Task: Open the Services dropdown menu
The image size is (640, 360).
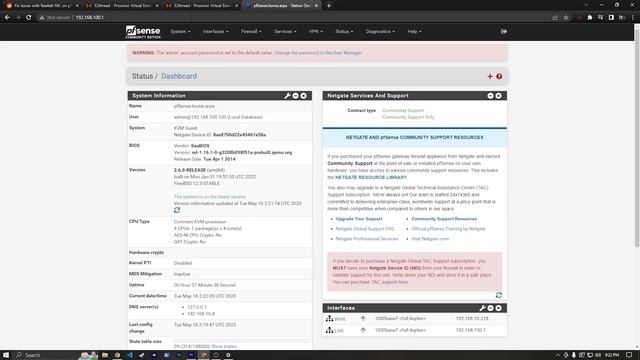Action: point(285,31)
